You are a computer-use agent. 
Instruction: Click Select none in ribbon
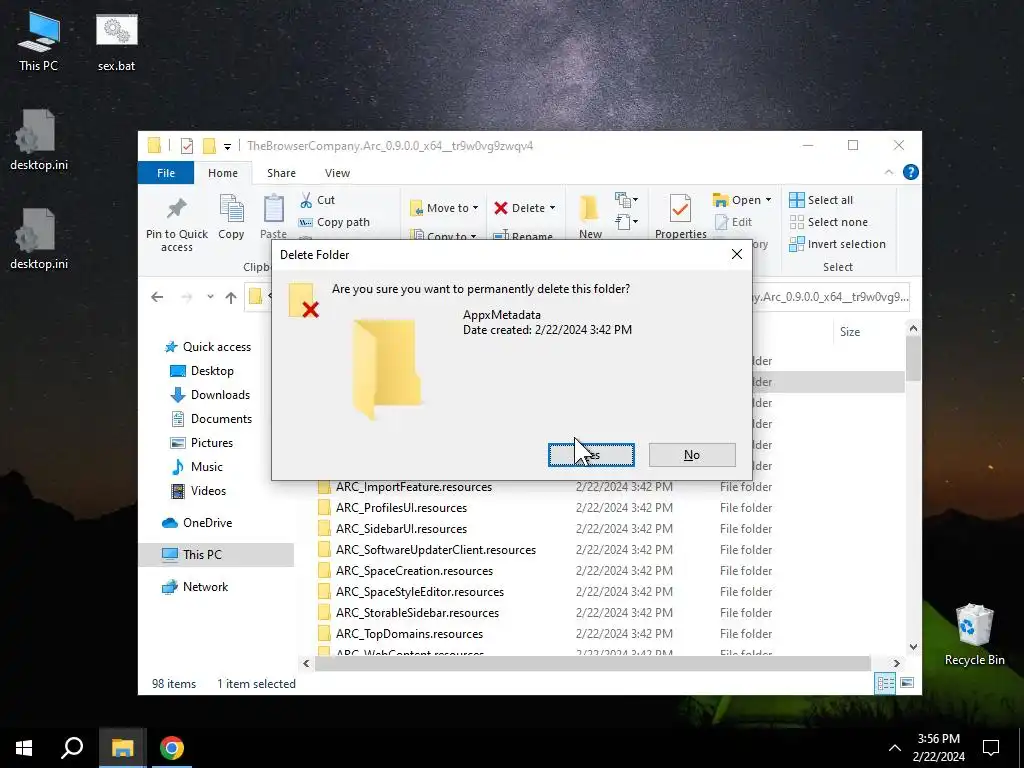click(829, 222)
